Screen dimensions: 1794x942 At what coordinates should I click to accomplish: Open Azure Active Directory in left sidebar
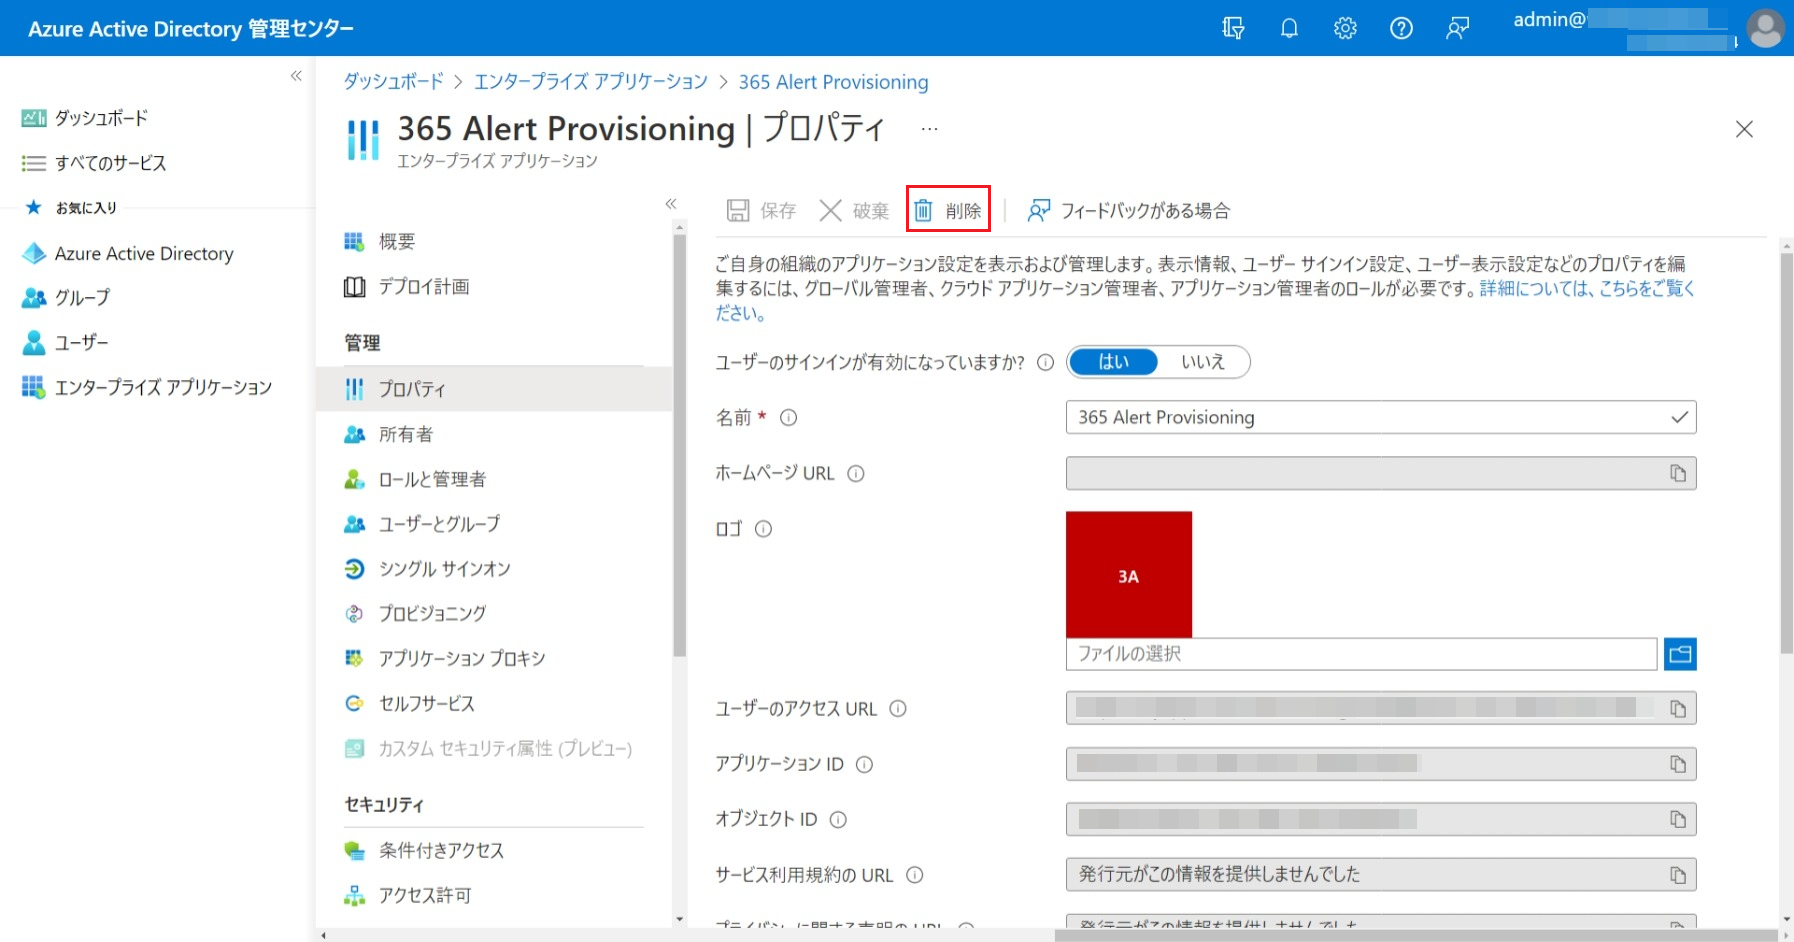point(143,254)
